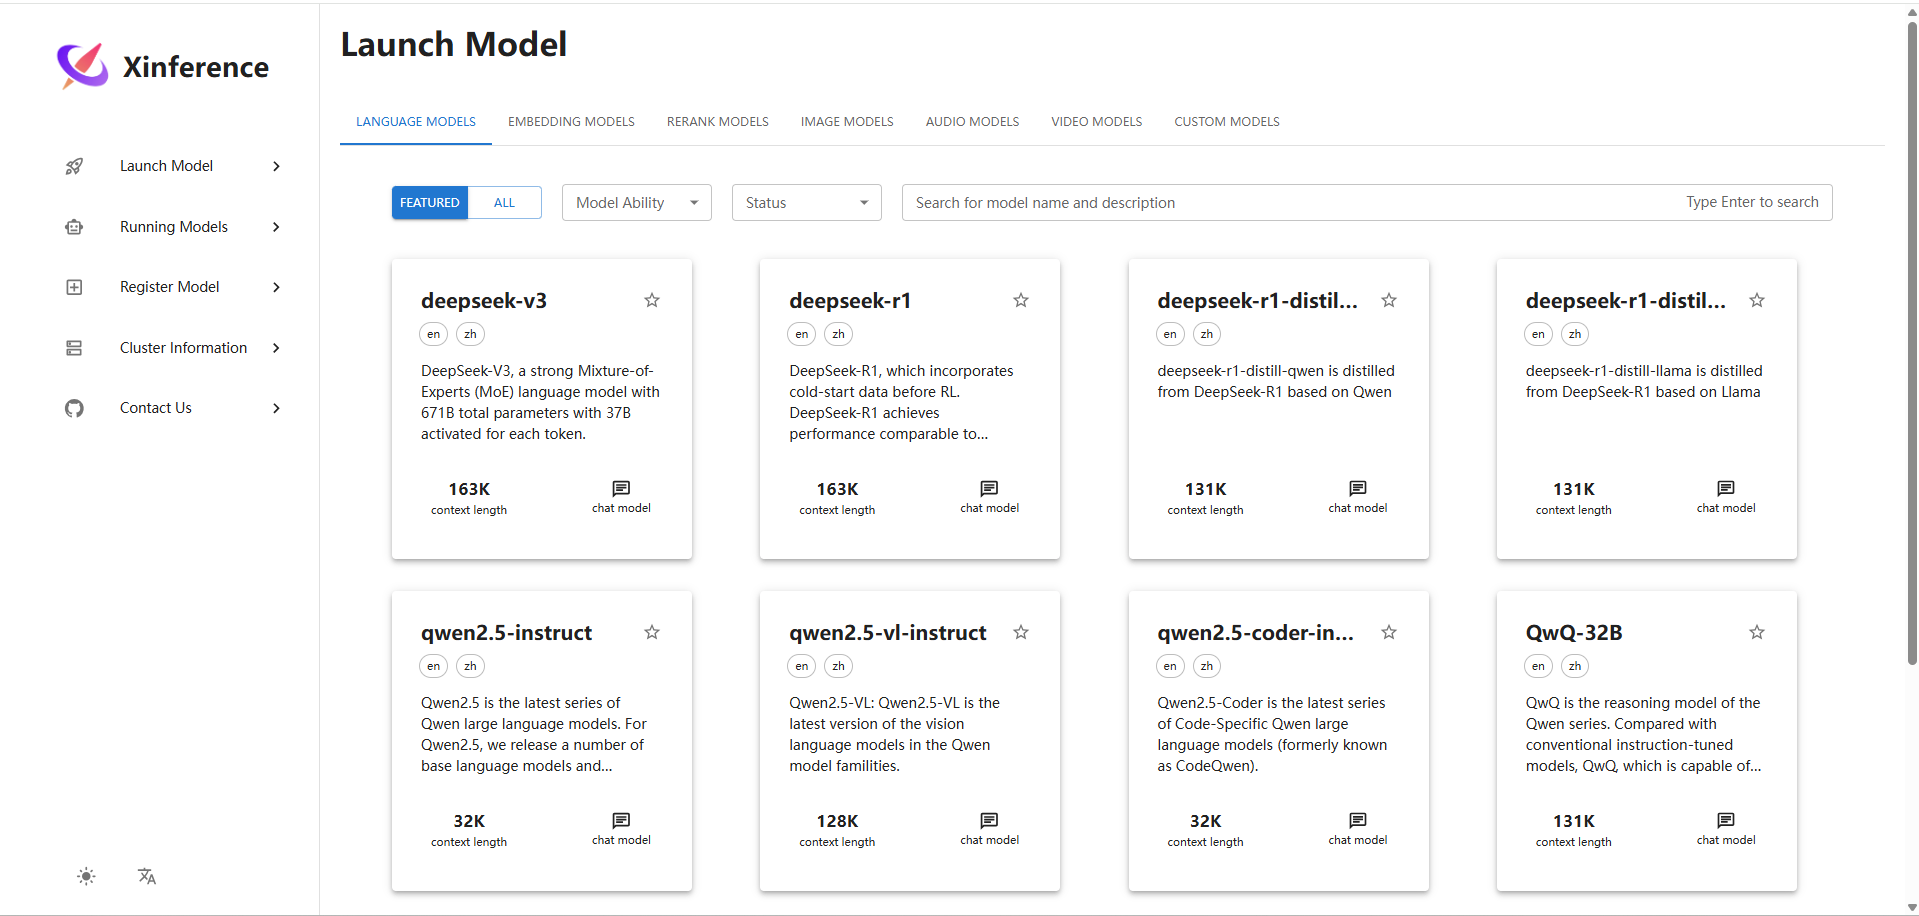The width and height of the screenshot is (1919, 916).
Task: Select the FEATURED filter toggle
Action: pyautogui.click(x=430, y=203)
